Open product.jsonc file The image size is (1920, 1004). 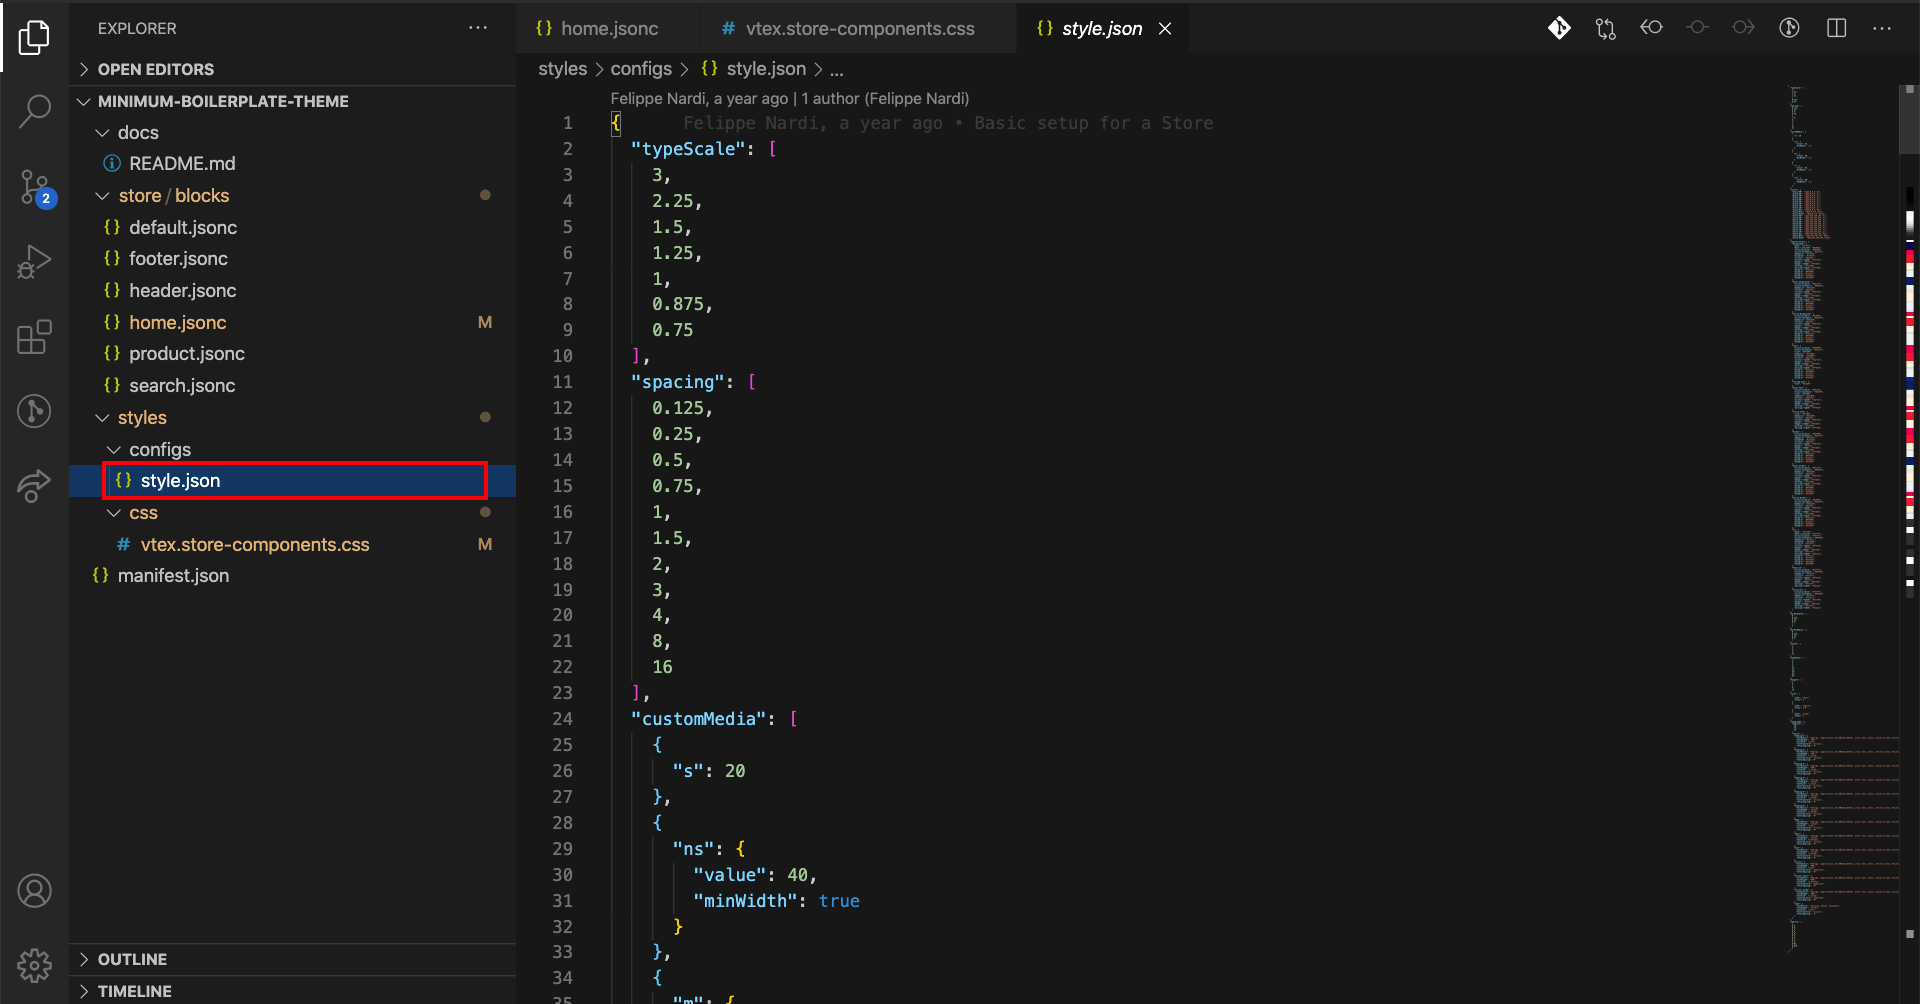coord(292,353)
